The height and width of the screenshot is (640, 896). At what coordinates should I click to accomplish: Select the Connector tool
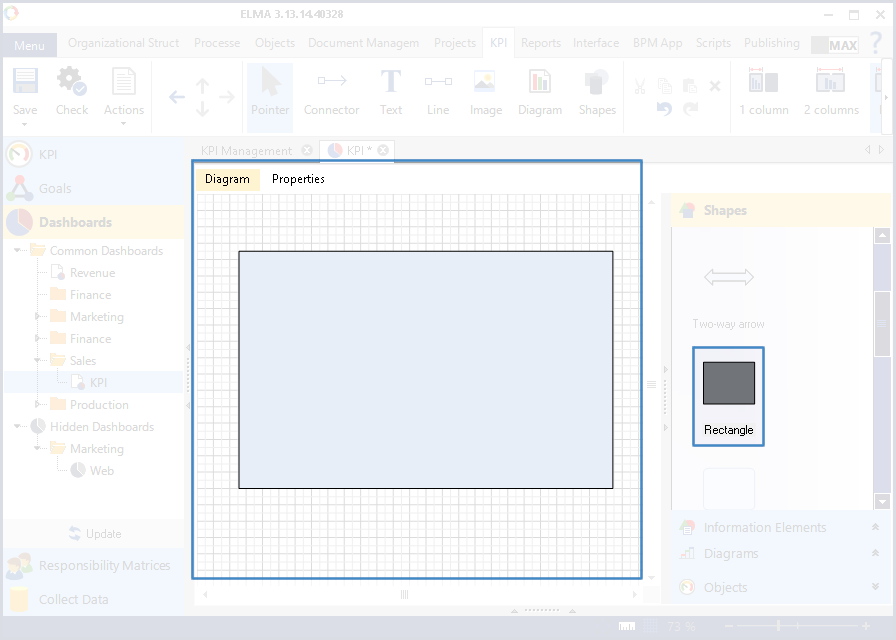(331, 91)
